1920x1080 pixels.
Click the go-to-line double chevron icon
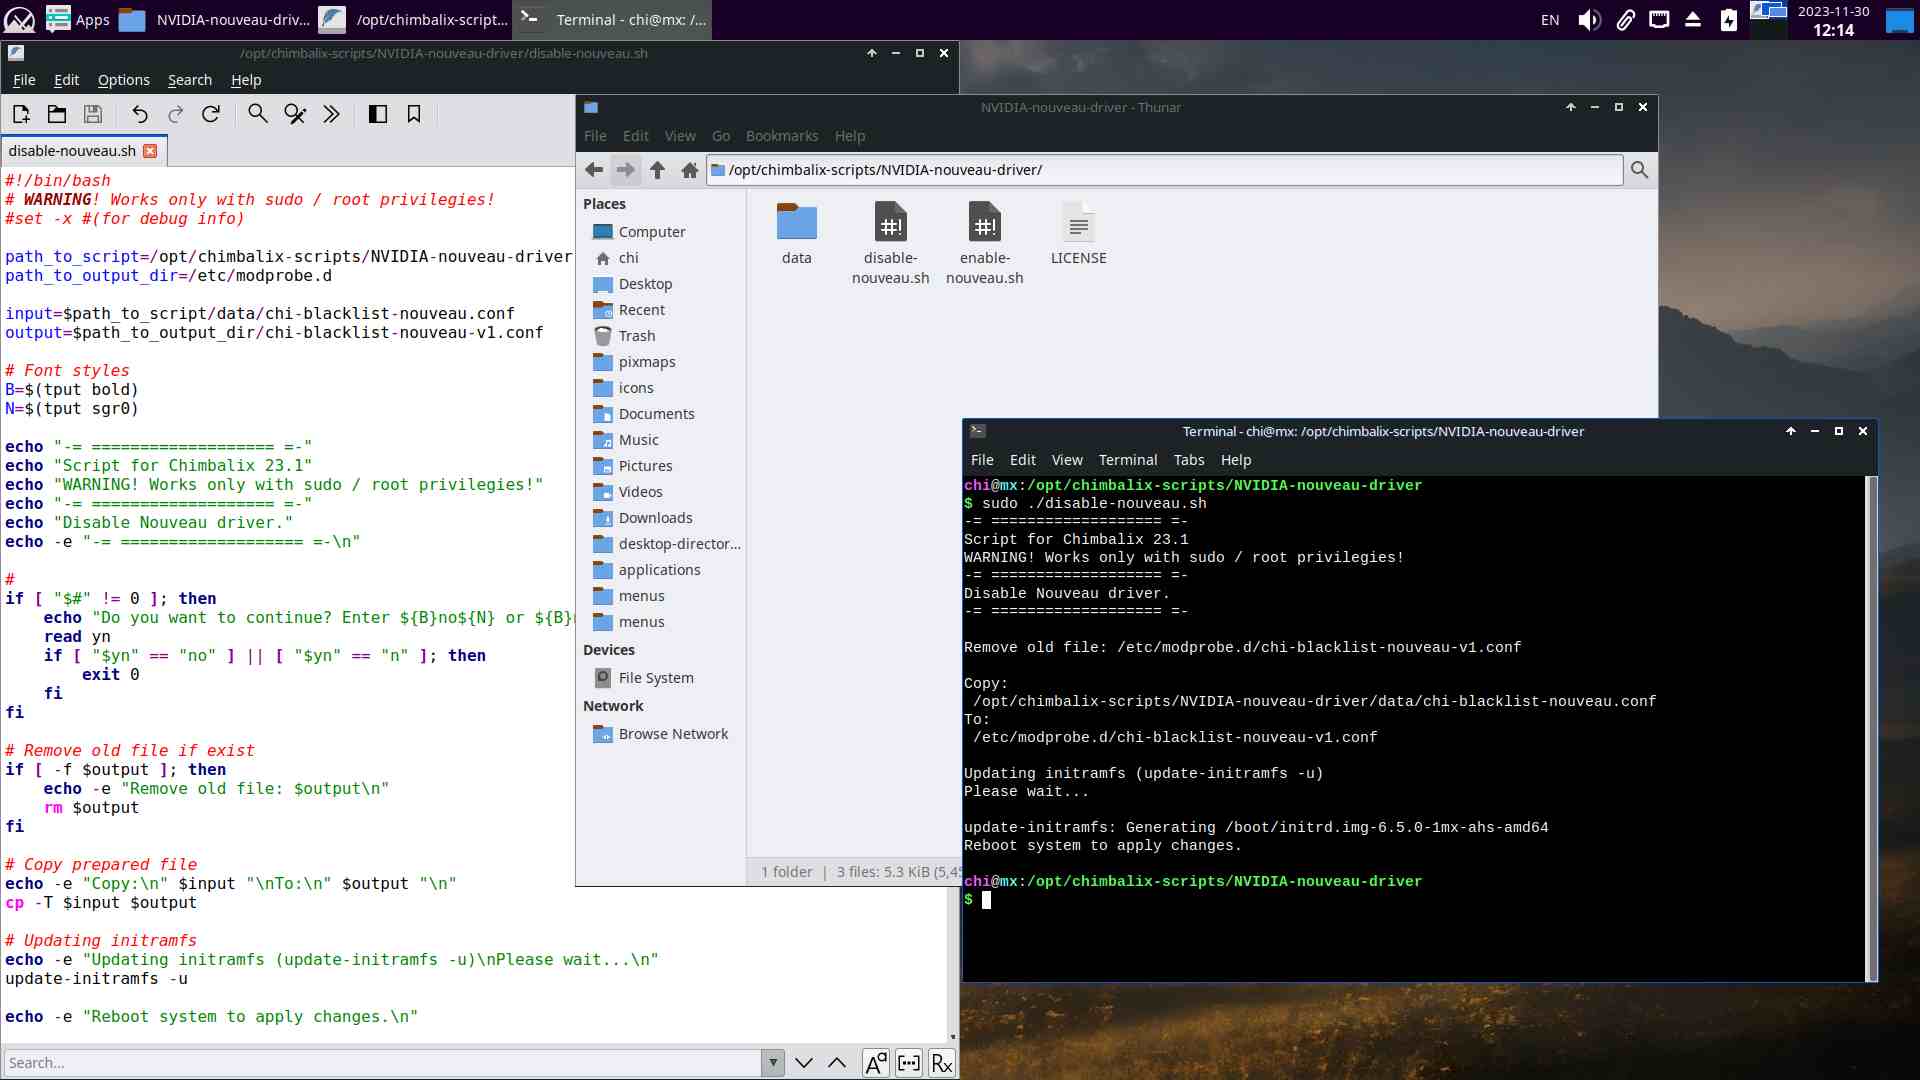tap(331, 114)
